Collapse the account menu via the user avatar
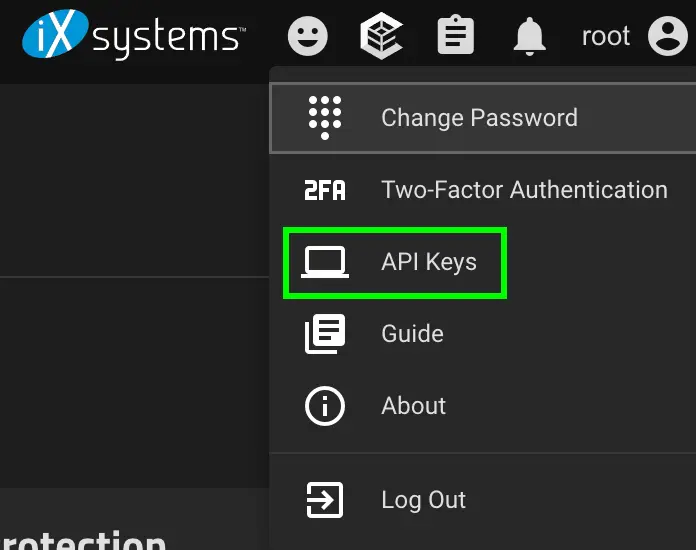The image size is (696, 550). (667, 37)
